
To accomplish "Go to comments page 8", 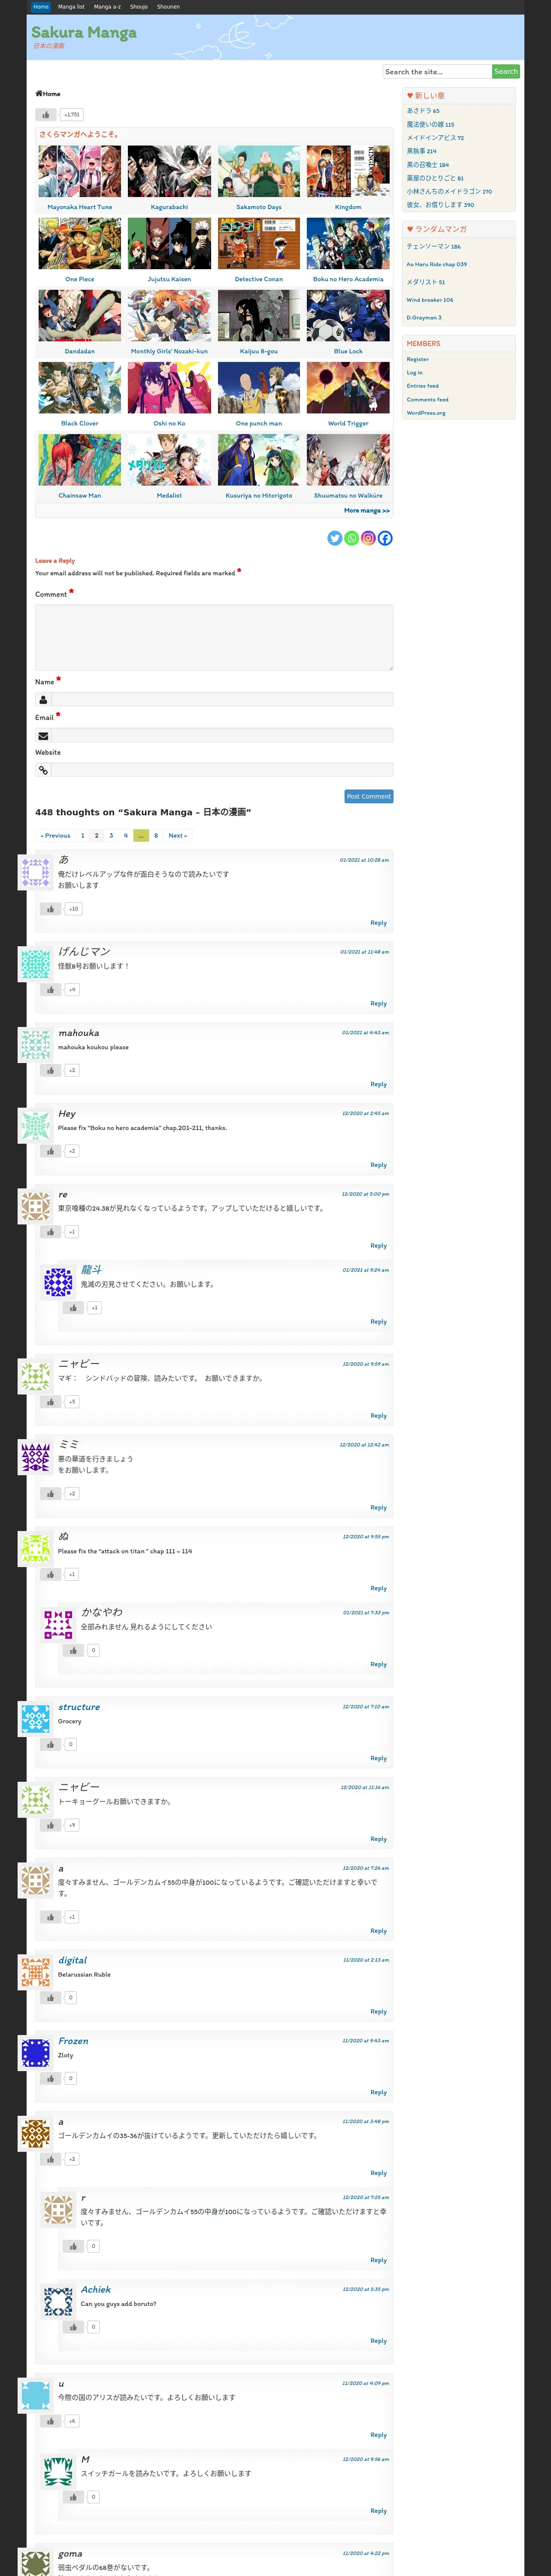I will pyautogui.click(x=156, y=835).
